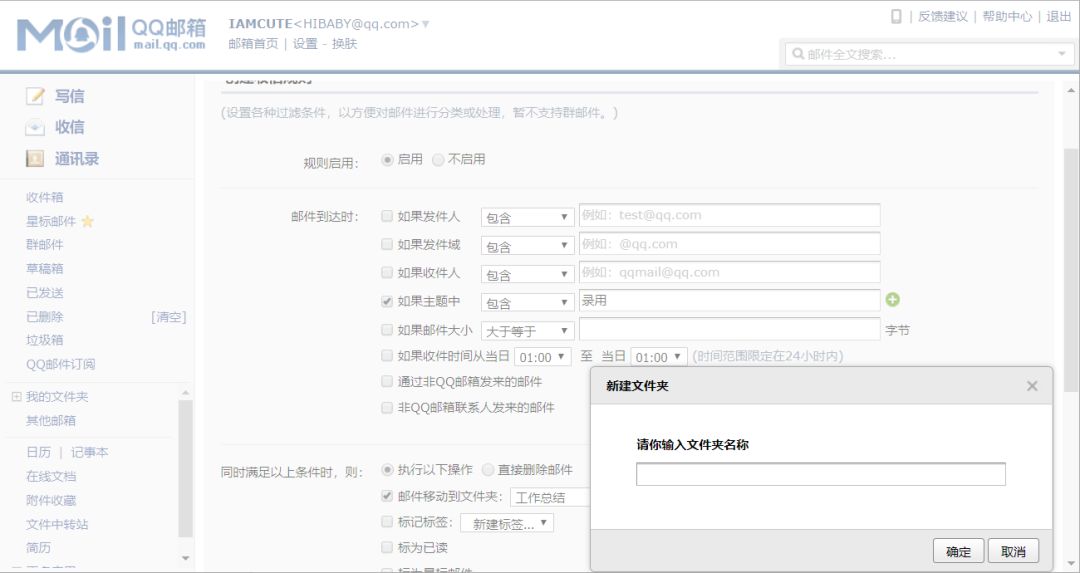Expand 我的文件夹 in the sidebar
Viewport: 1080px width, 573px height.
click(16, 397)
